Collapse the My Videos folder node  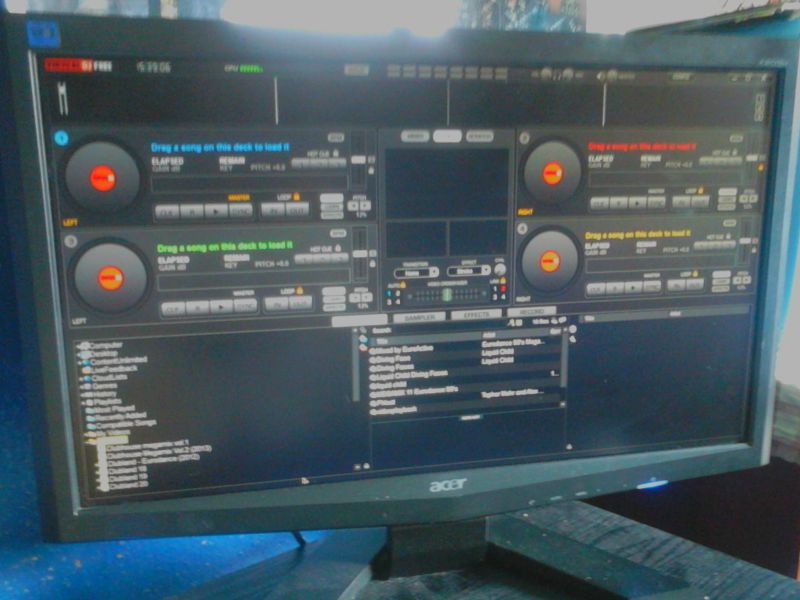coord(85,433)
